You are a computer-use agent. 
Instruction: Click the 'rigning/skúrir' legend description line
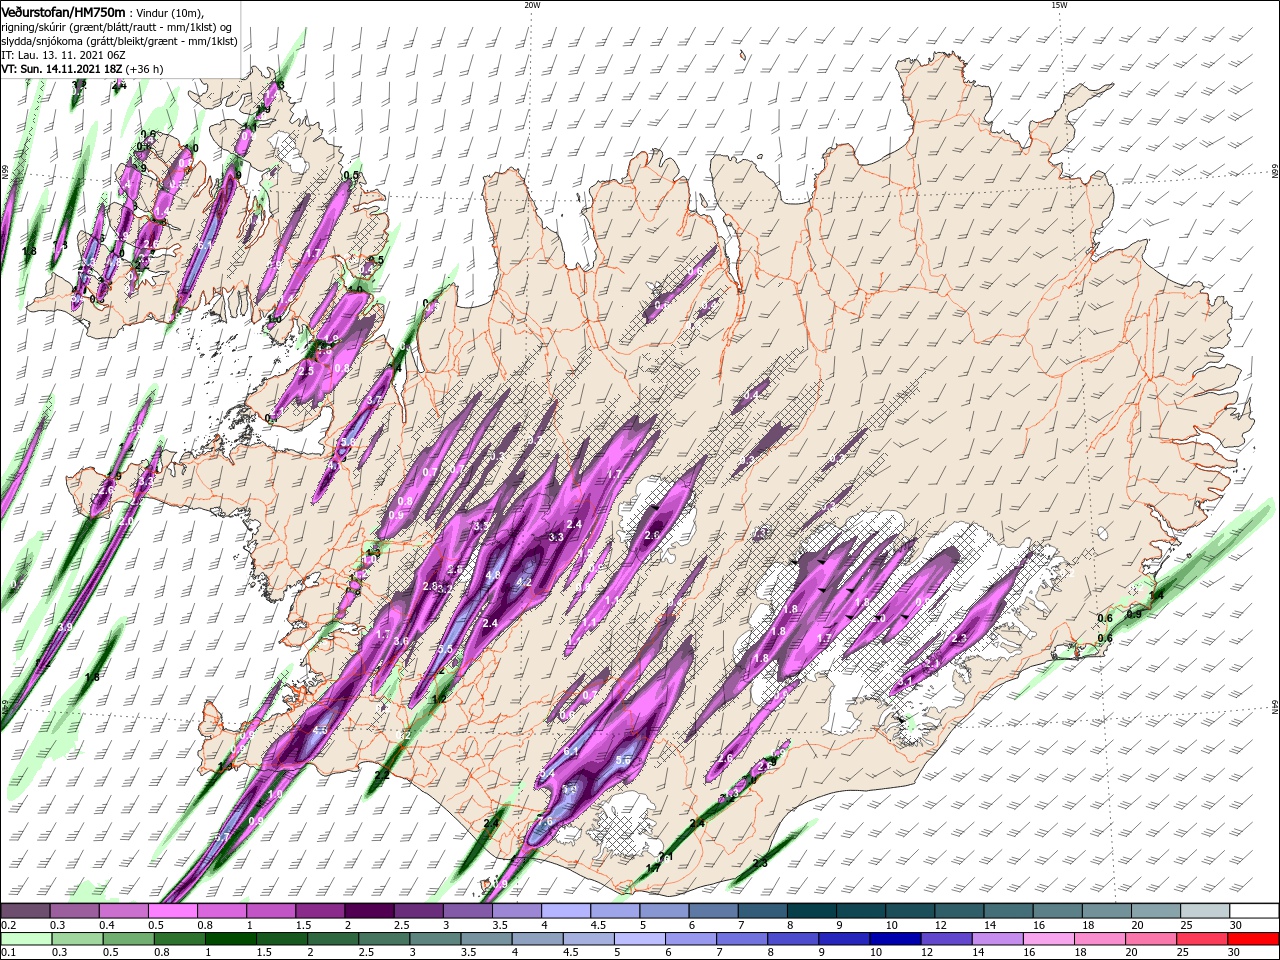click(116, 26)
